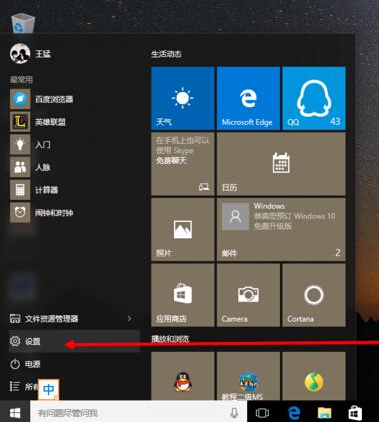Open 闹钟和时钟 alarm app
Image resolution: width=379 pixels, height=422 pixels.
(42, 212)
